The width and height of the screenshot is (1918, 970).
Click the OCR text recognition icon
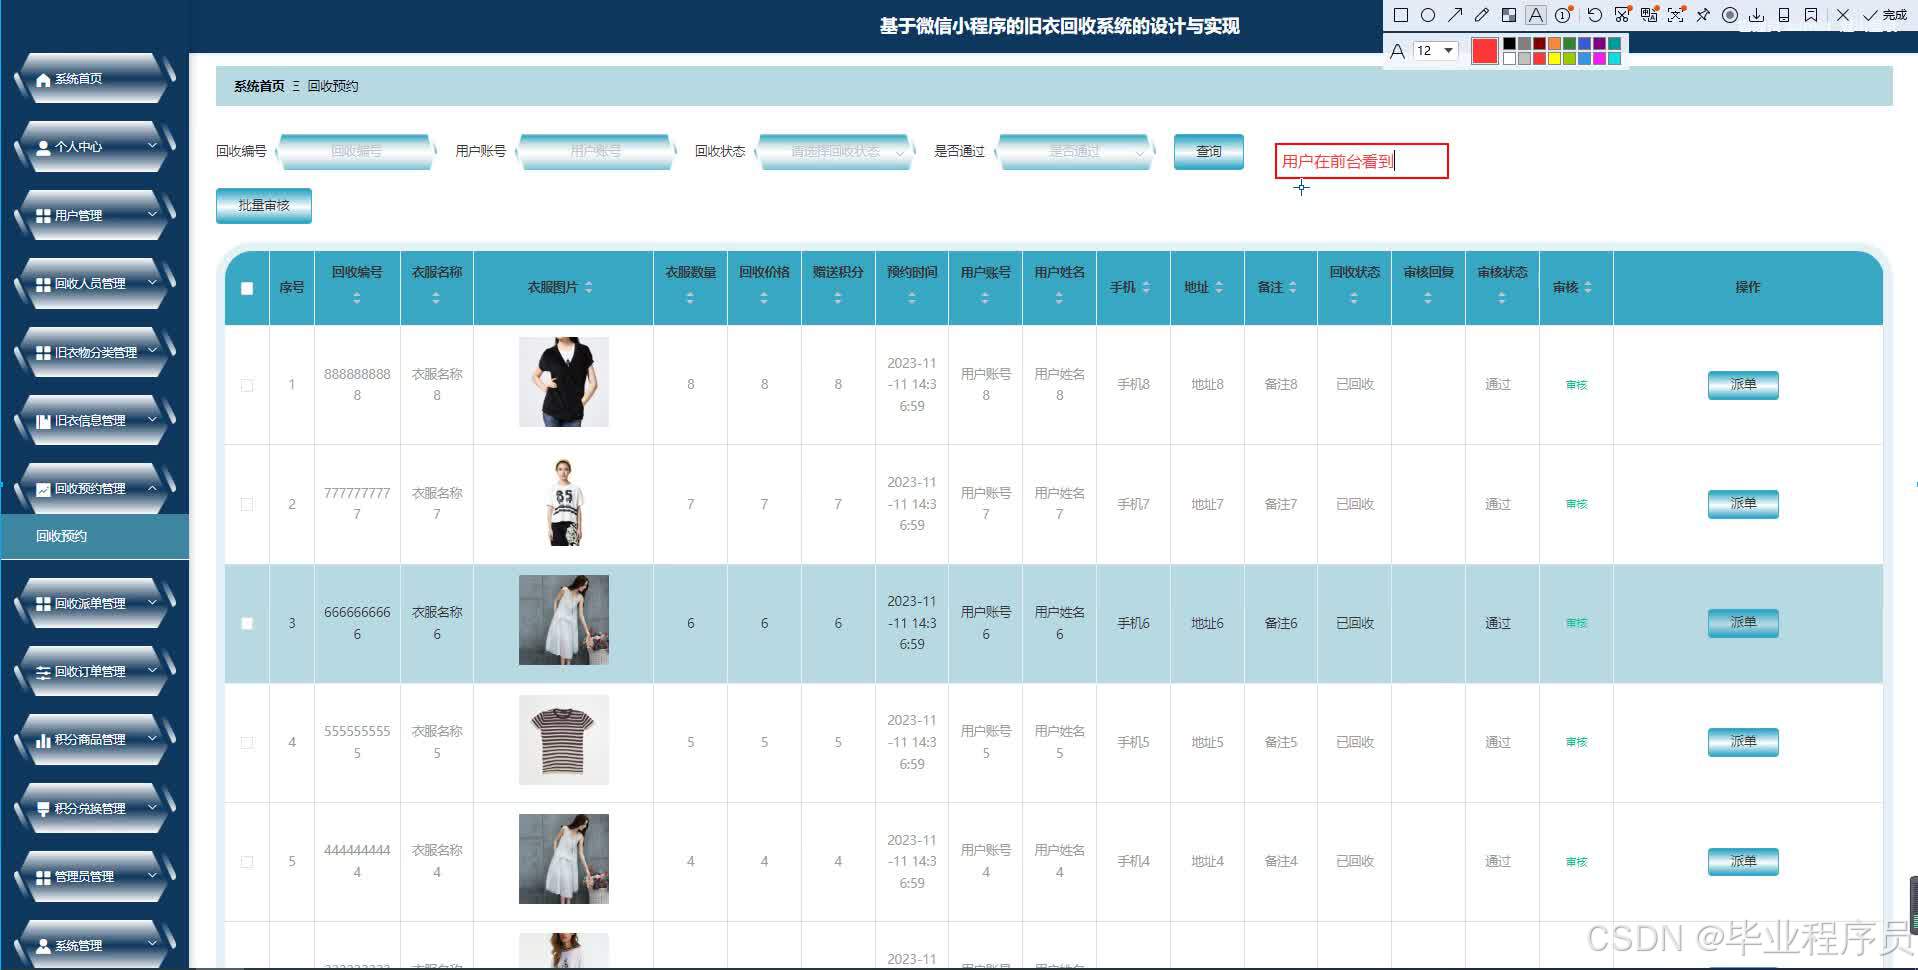(x=1675, y=15)
